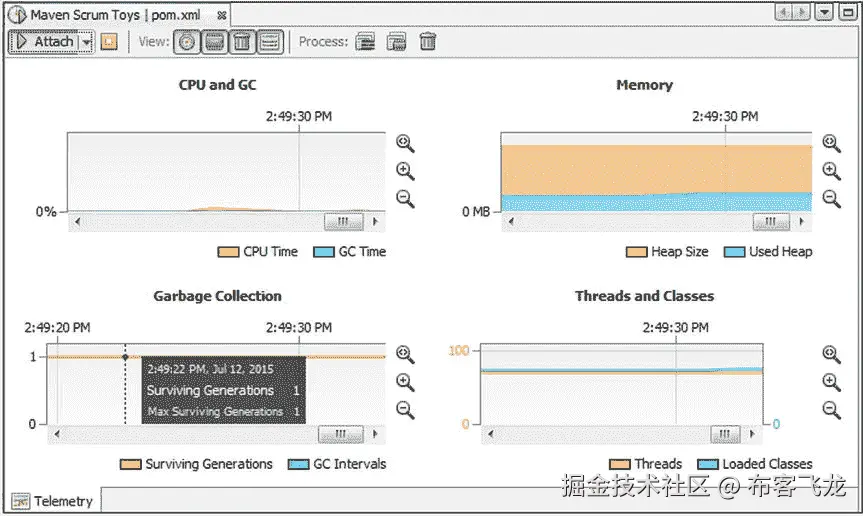The width and height of the screenshot is (863, 516).
Task: Click the Loaded Classes legend swatch
Action: [x=708, y=464]
